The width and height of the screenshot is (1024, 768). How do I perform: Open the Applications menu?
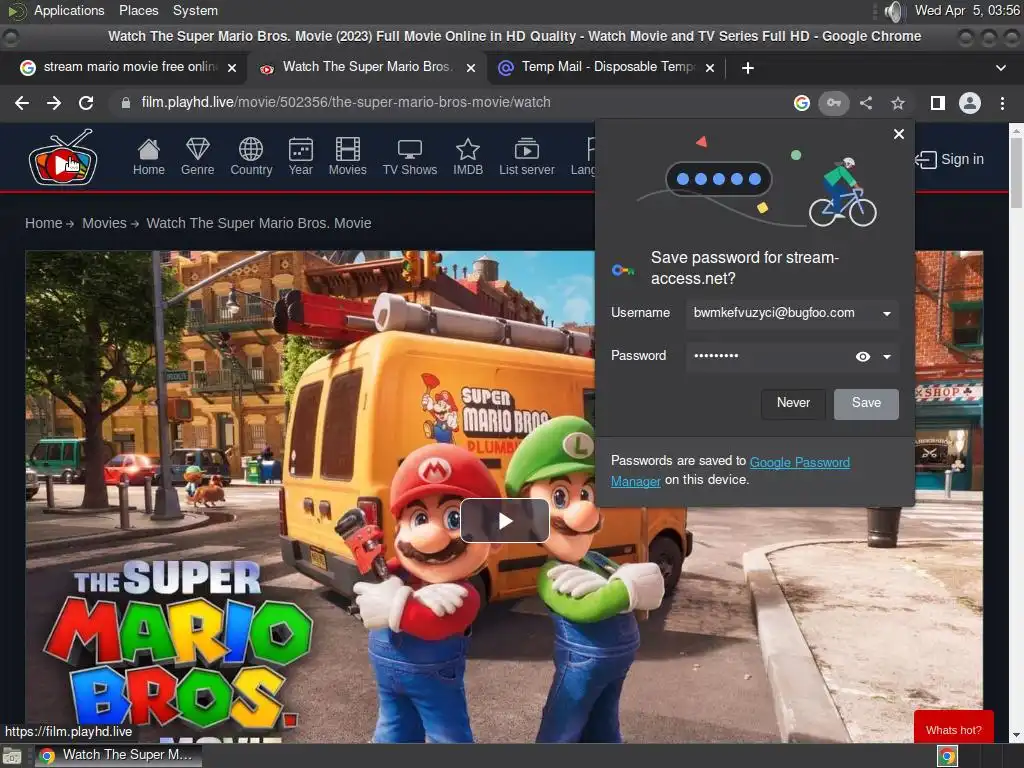pyautogui.click(x=69, y=10)
